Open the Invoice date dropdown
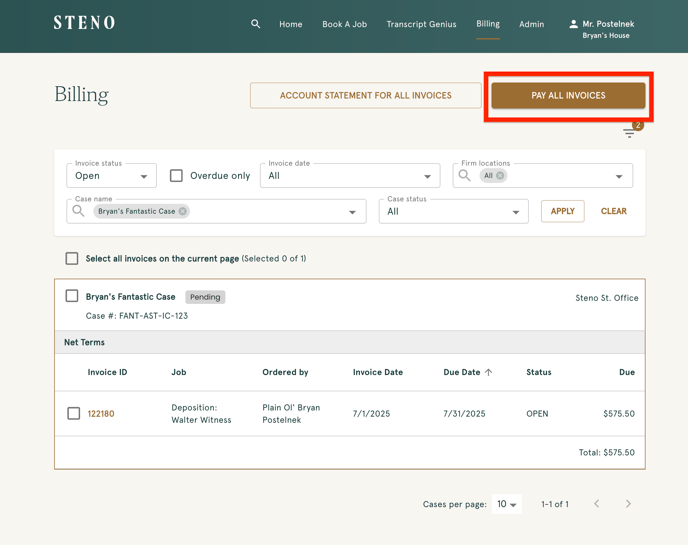Viewport: 688px width, 545px height. (x=350, y=176)
